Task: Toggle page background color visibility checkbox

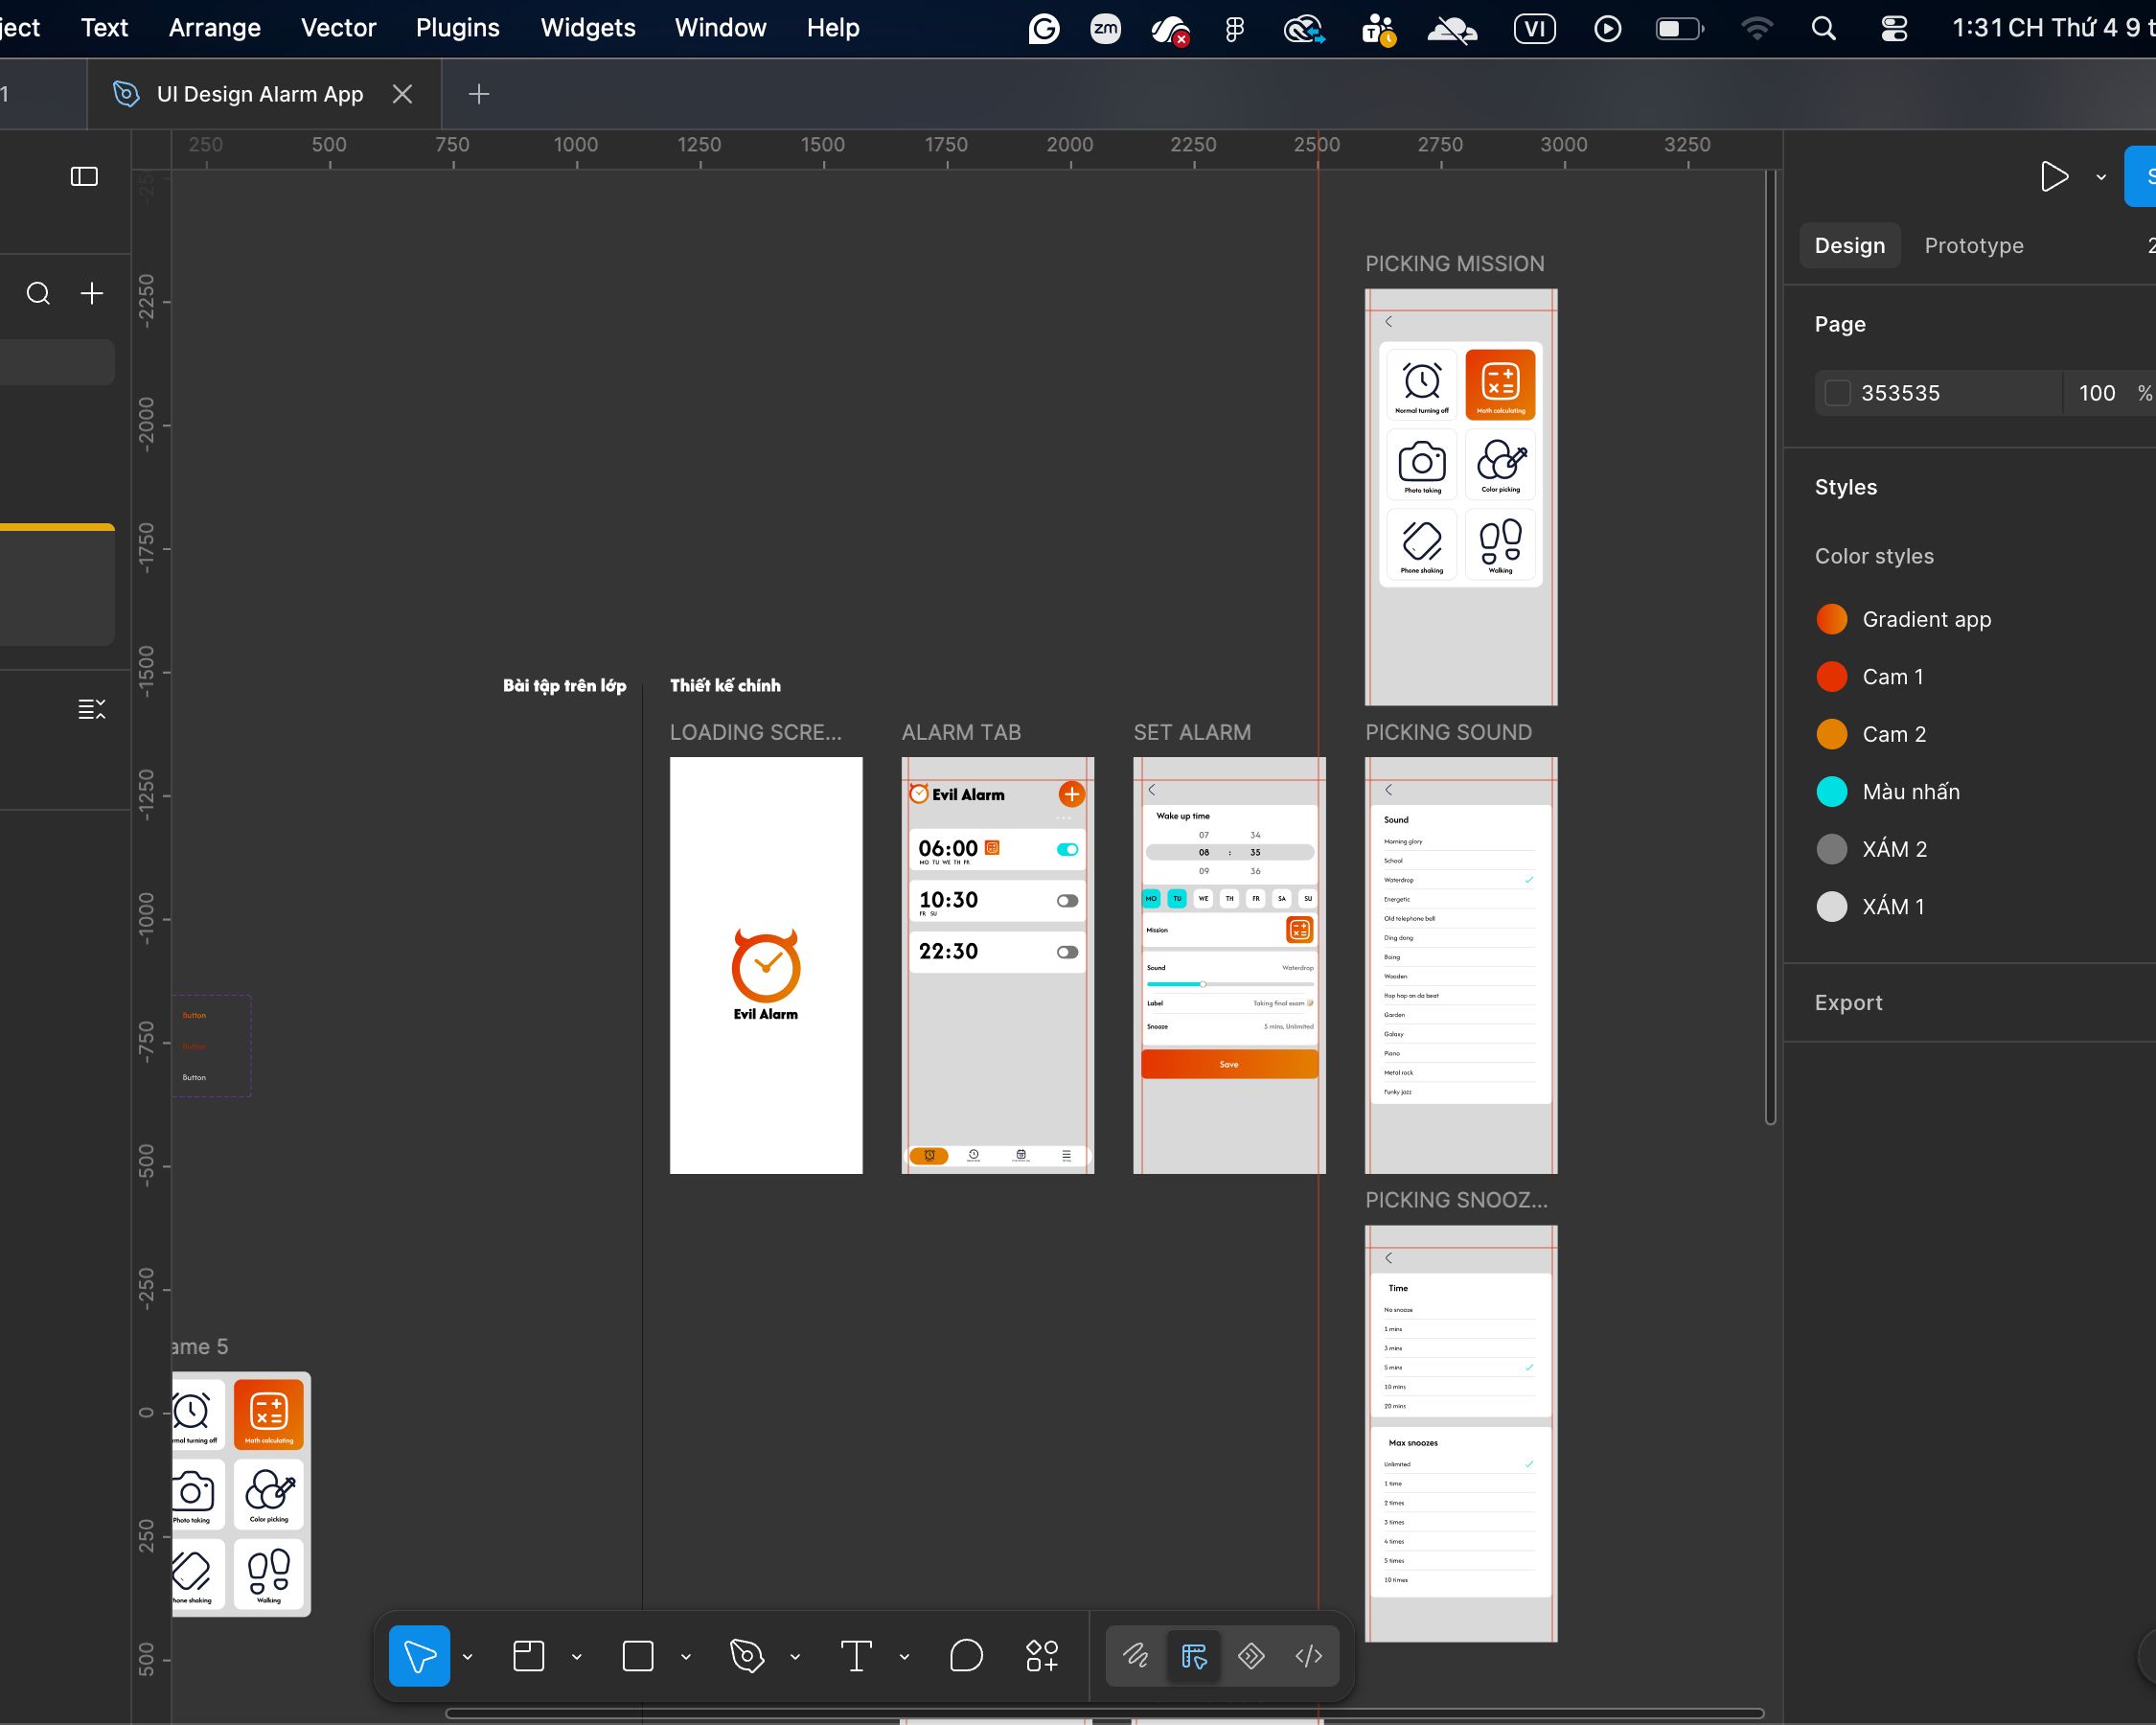Action: [1837, 393]
